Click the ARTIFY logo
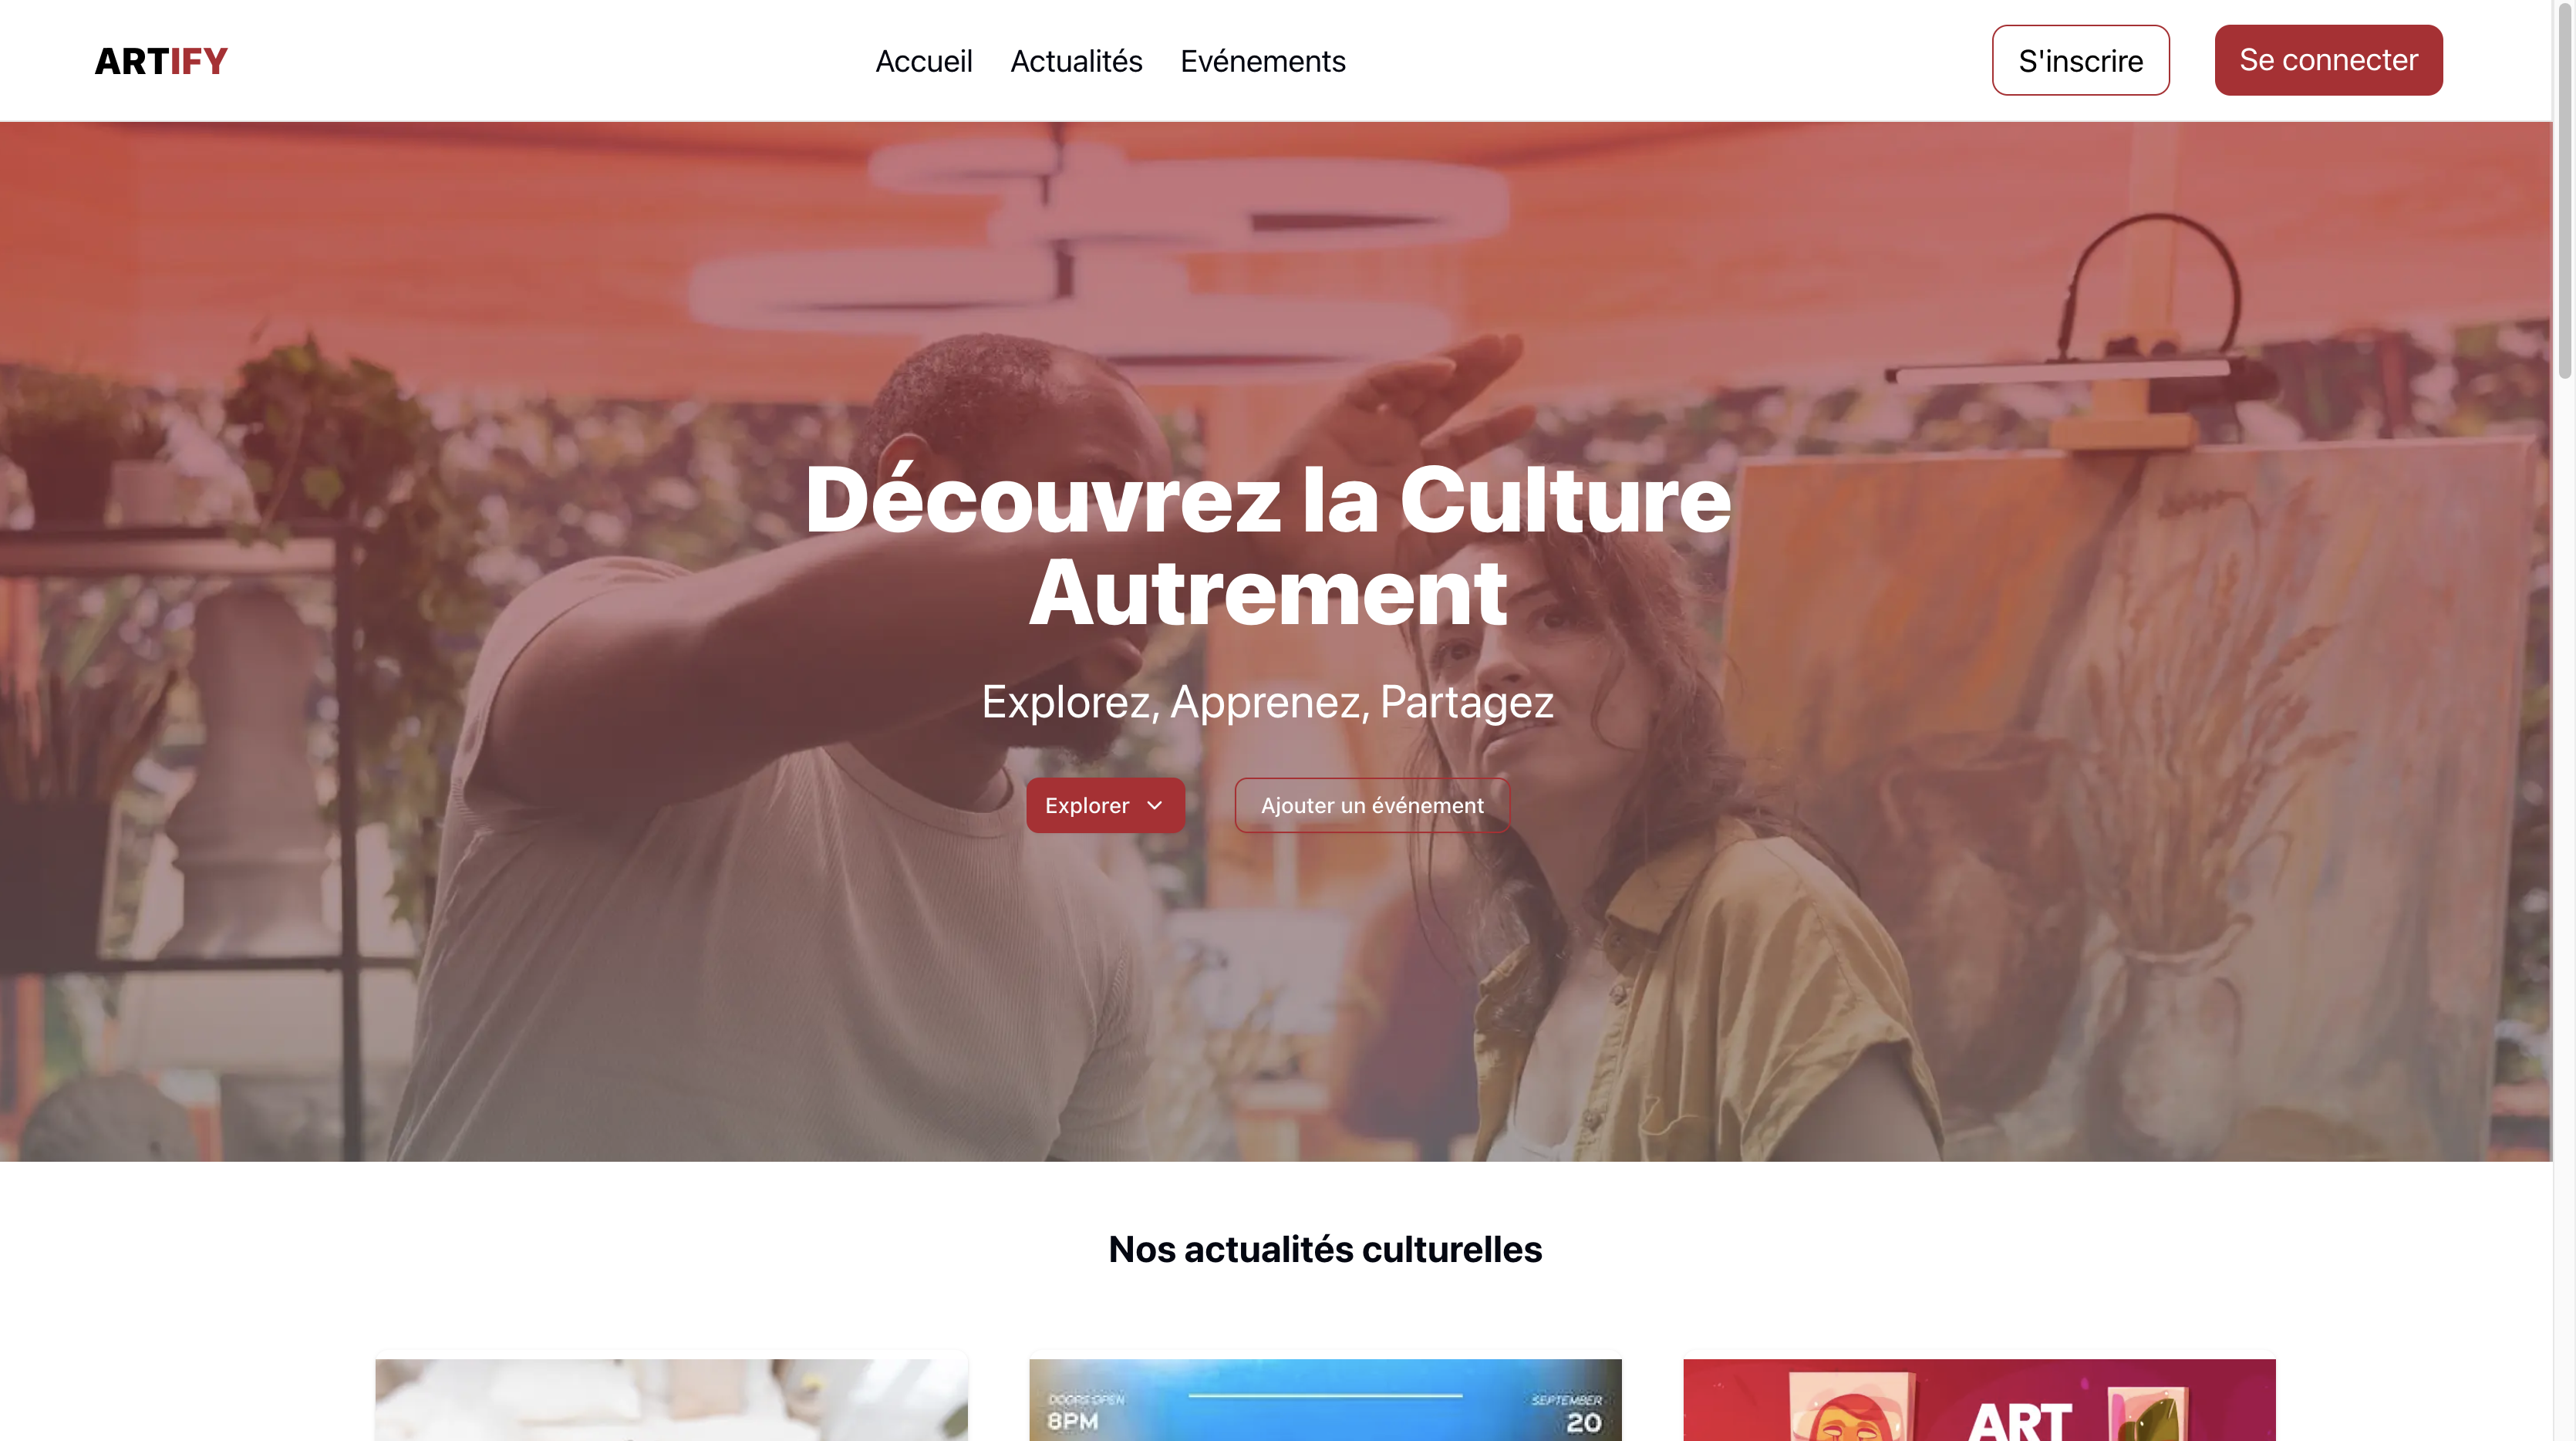The width and height of the screenshot is (2576, 1441). (161, 61)
